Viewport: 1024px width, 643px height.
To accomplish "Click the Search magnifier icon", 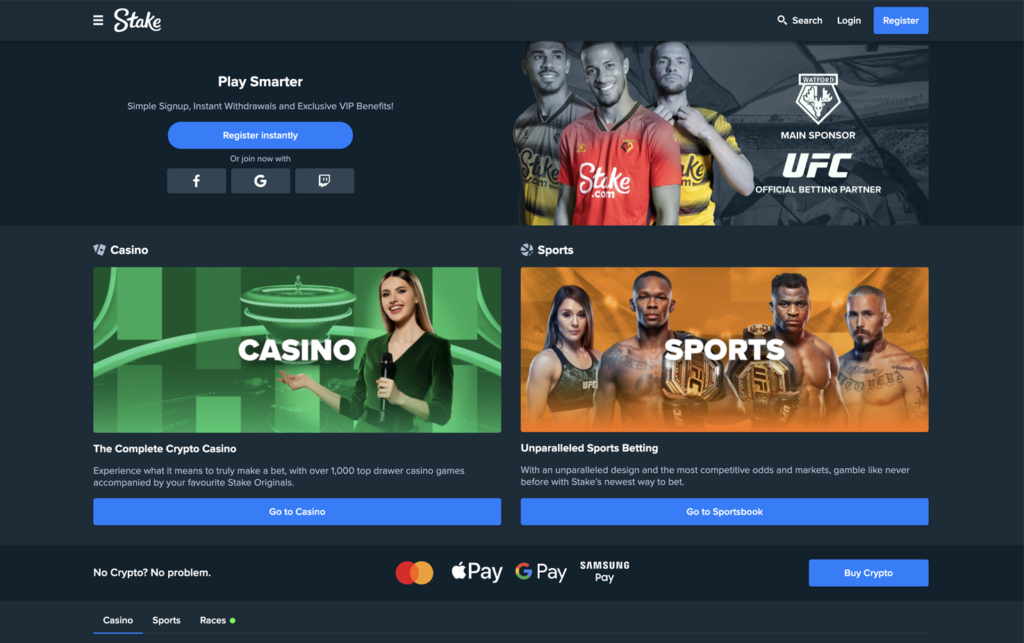I will (x=782, y=20).
